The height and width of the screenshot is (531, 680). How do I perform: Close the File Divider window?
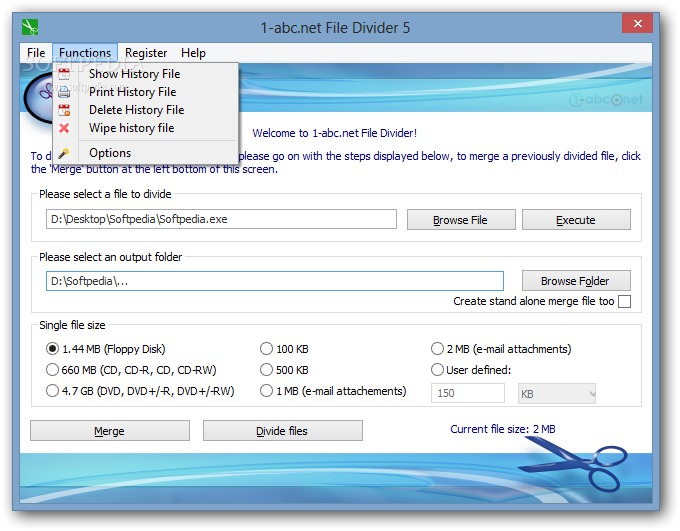[638, 23]
